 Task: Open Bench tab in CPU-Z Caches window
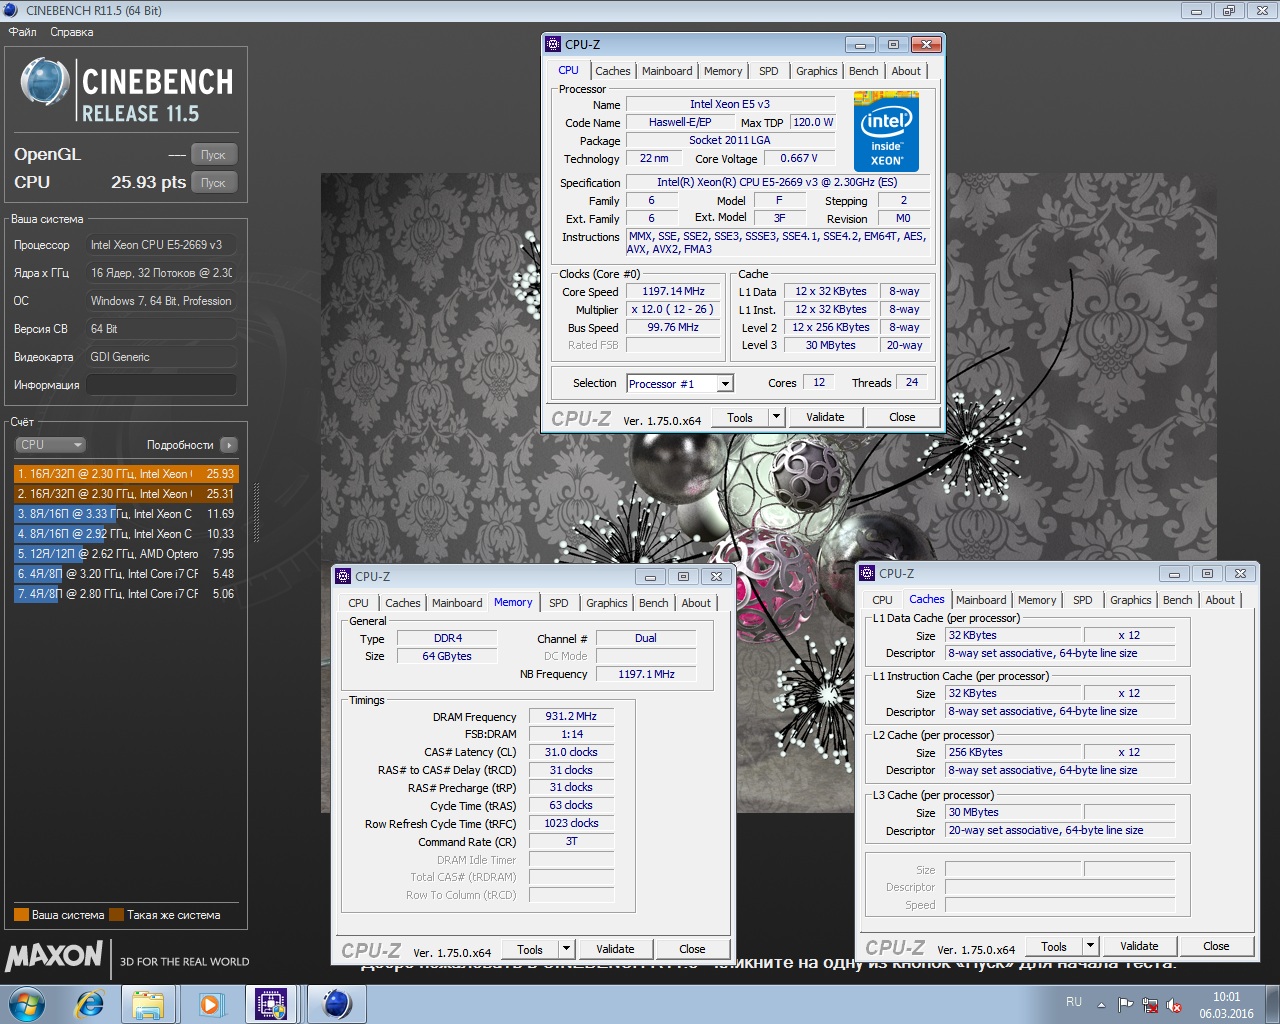click(1178, 600)
